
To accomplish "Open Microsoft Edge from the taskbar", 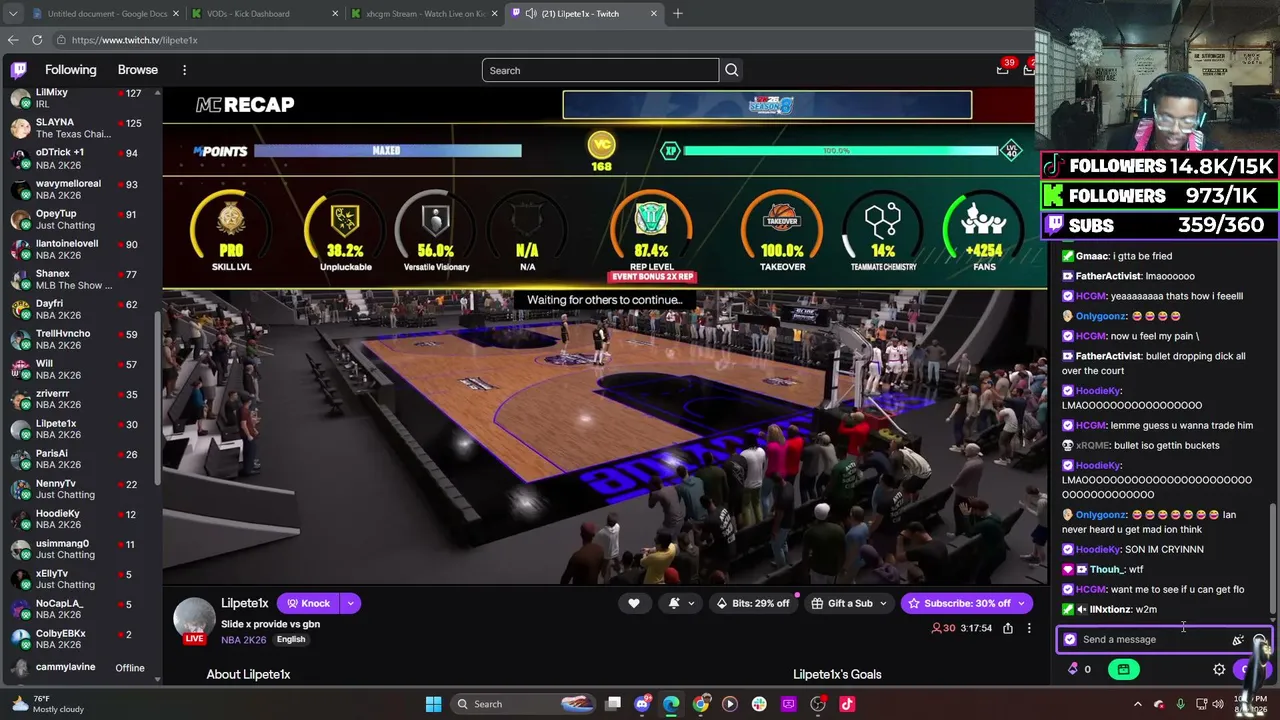I will coord(671,704).
